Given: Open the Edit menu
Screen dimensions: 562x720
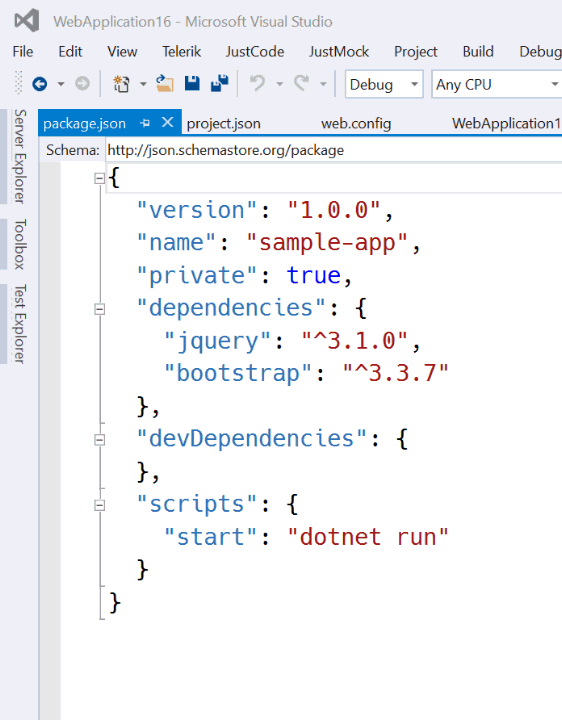Looking at the screenshot, I should 70,51.
